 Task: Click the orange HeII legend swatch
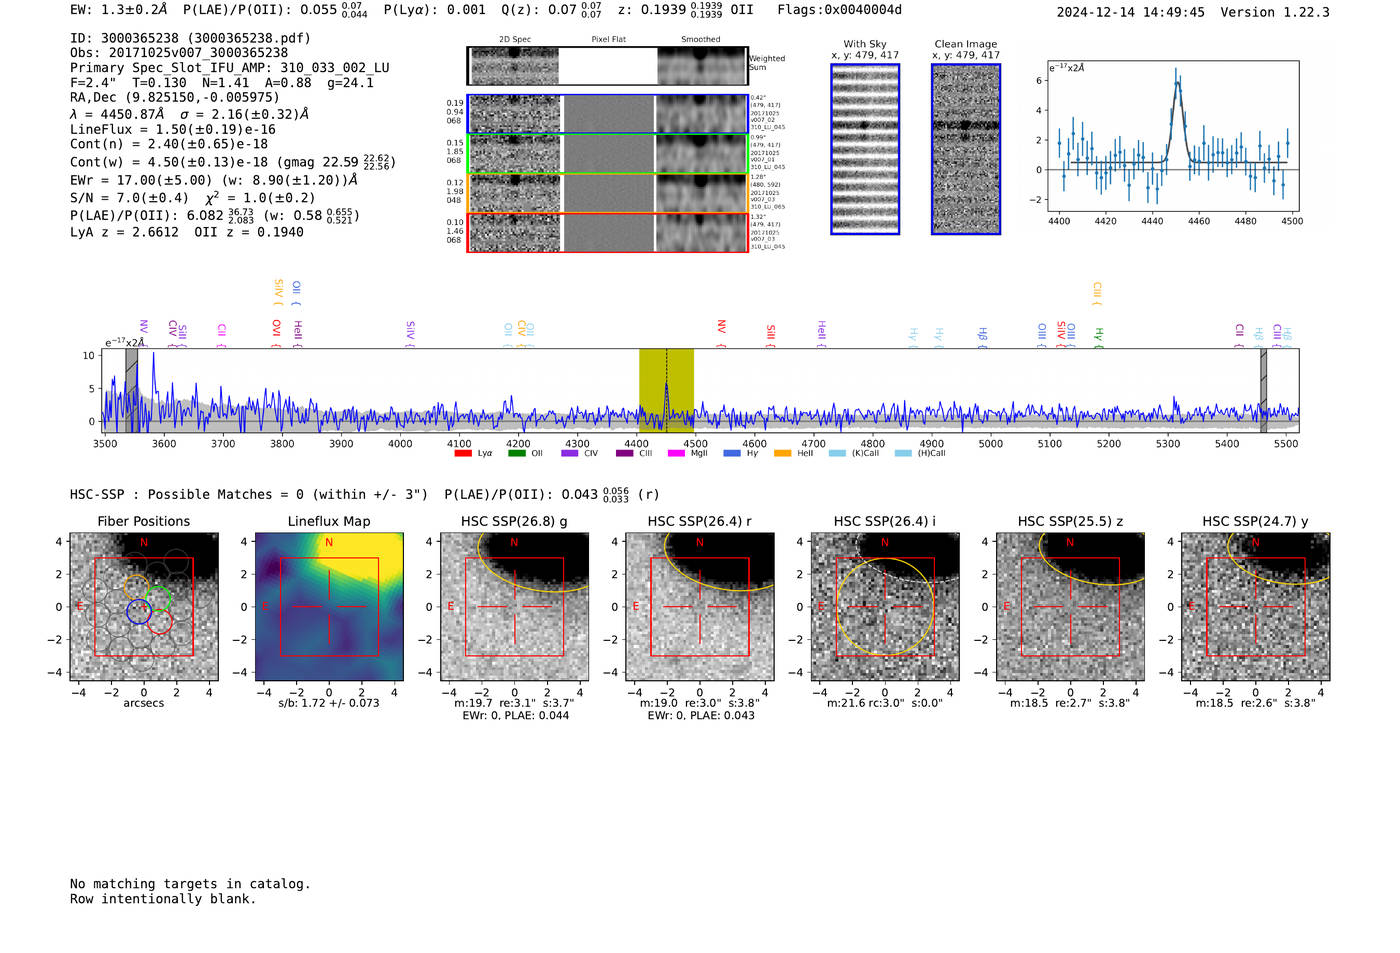pyautogui.click(x=782, y=454)
